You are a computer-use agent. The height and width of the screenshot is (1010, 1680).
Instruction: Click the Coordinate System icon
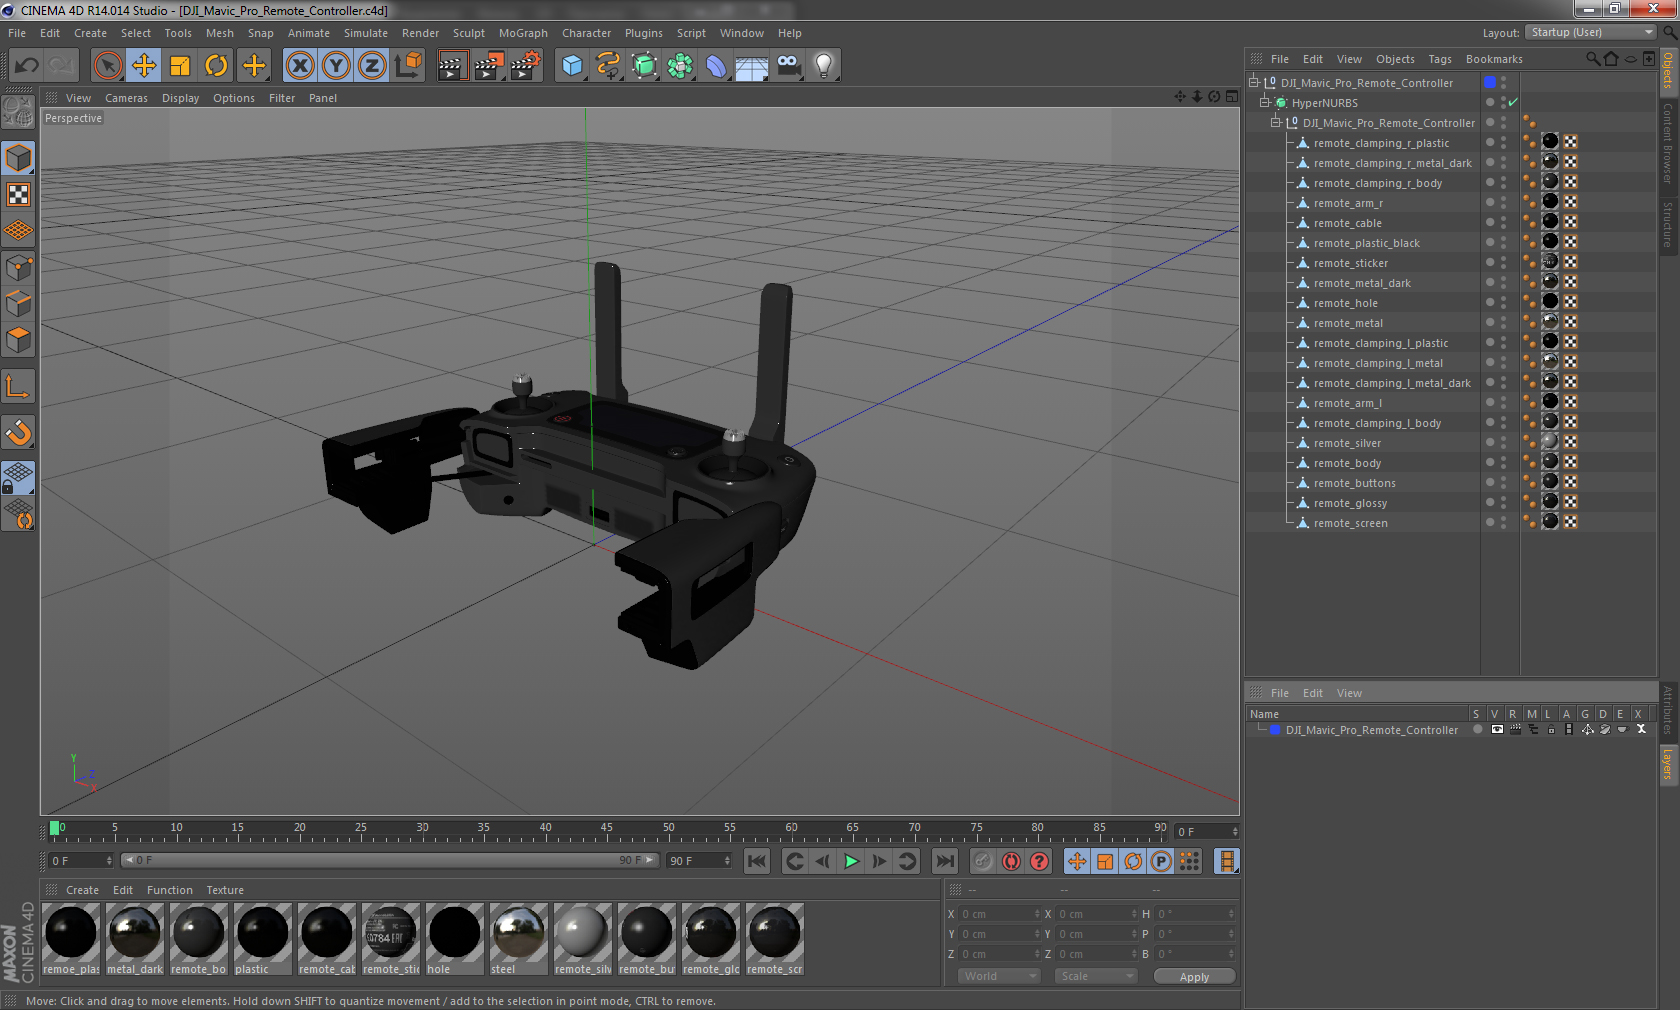408,66
